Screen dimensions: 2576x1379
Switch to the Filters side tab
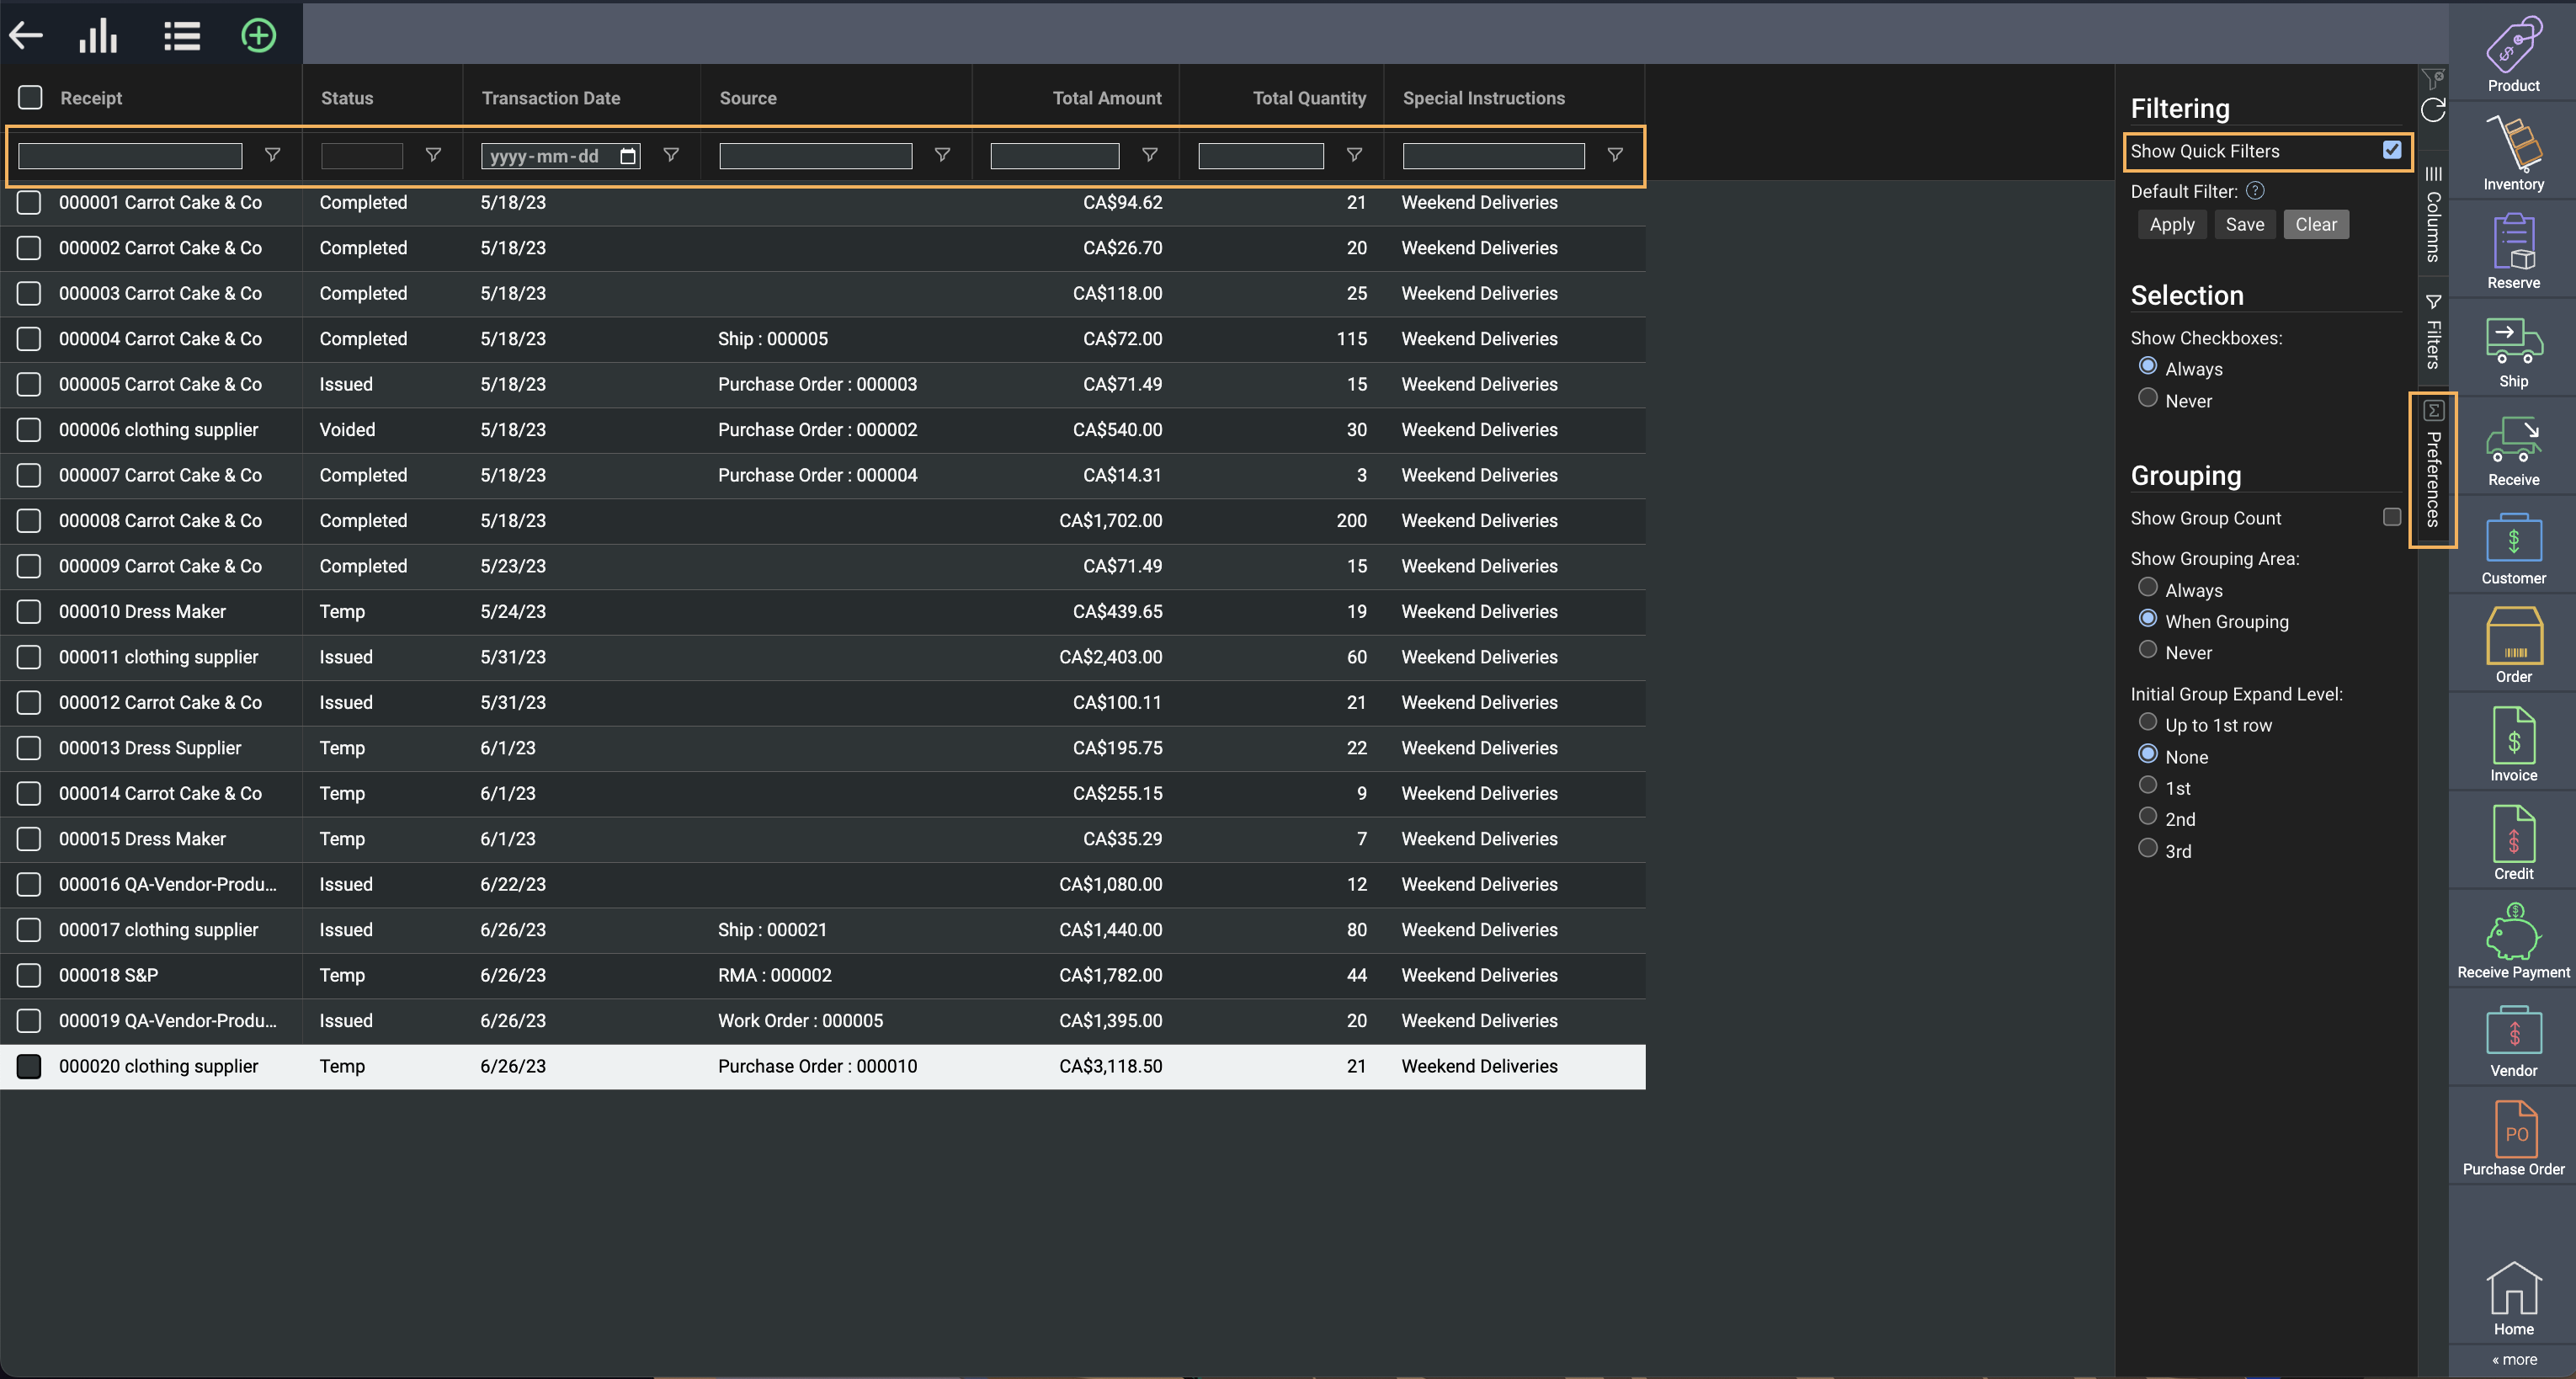coord(2433,333)
